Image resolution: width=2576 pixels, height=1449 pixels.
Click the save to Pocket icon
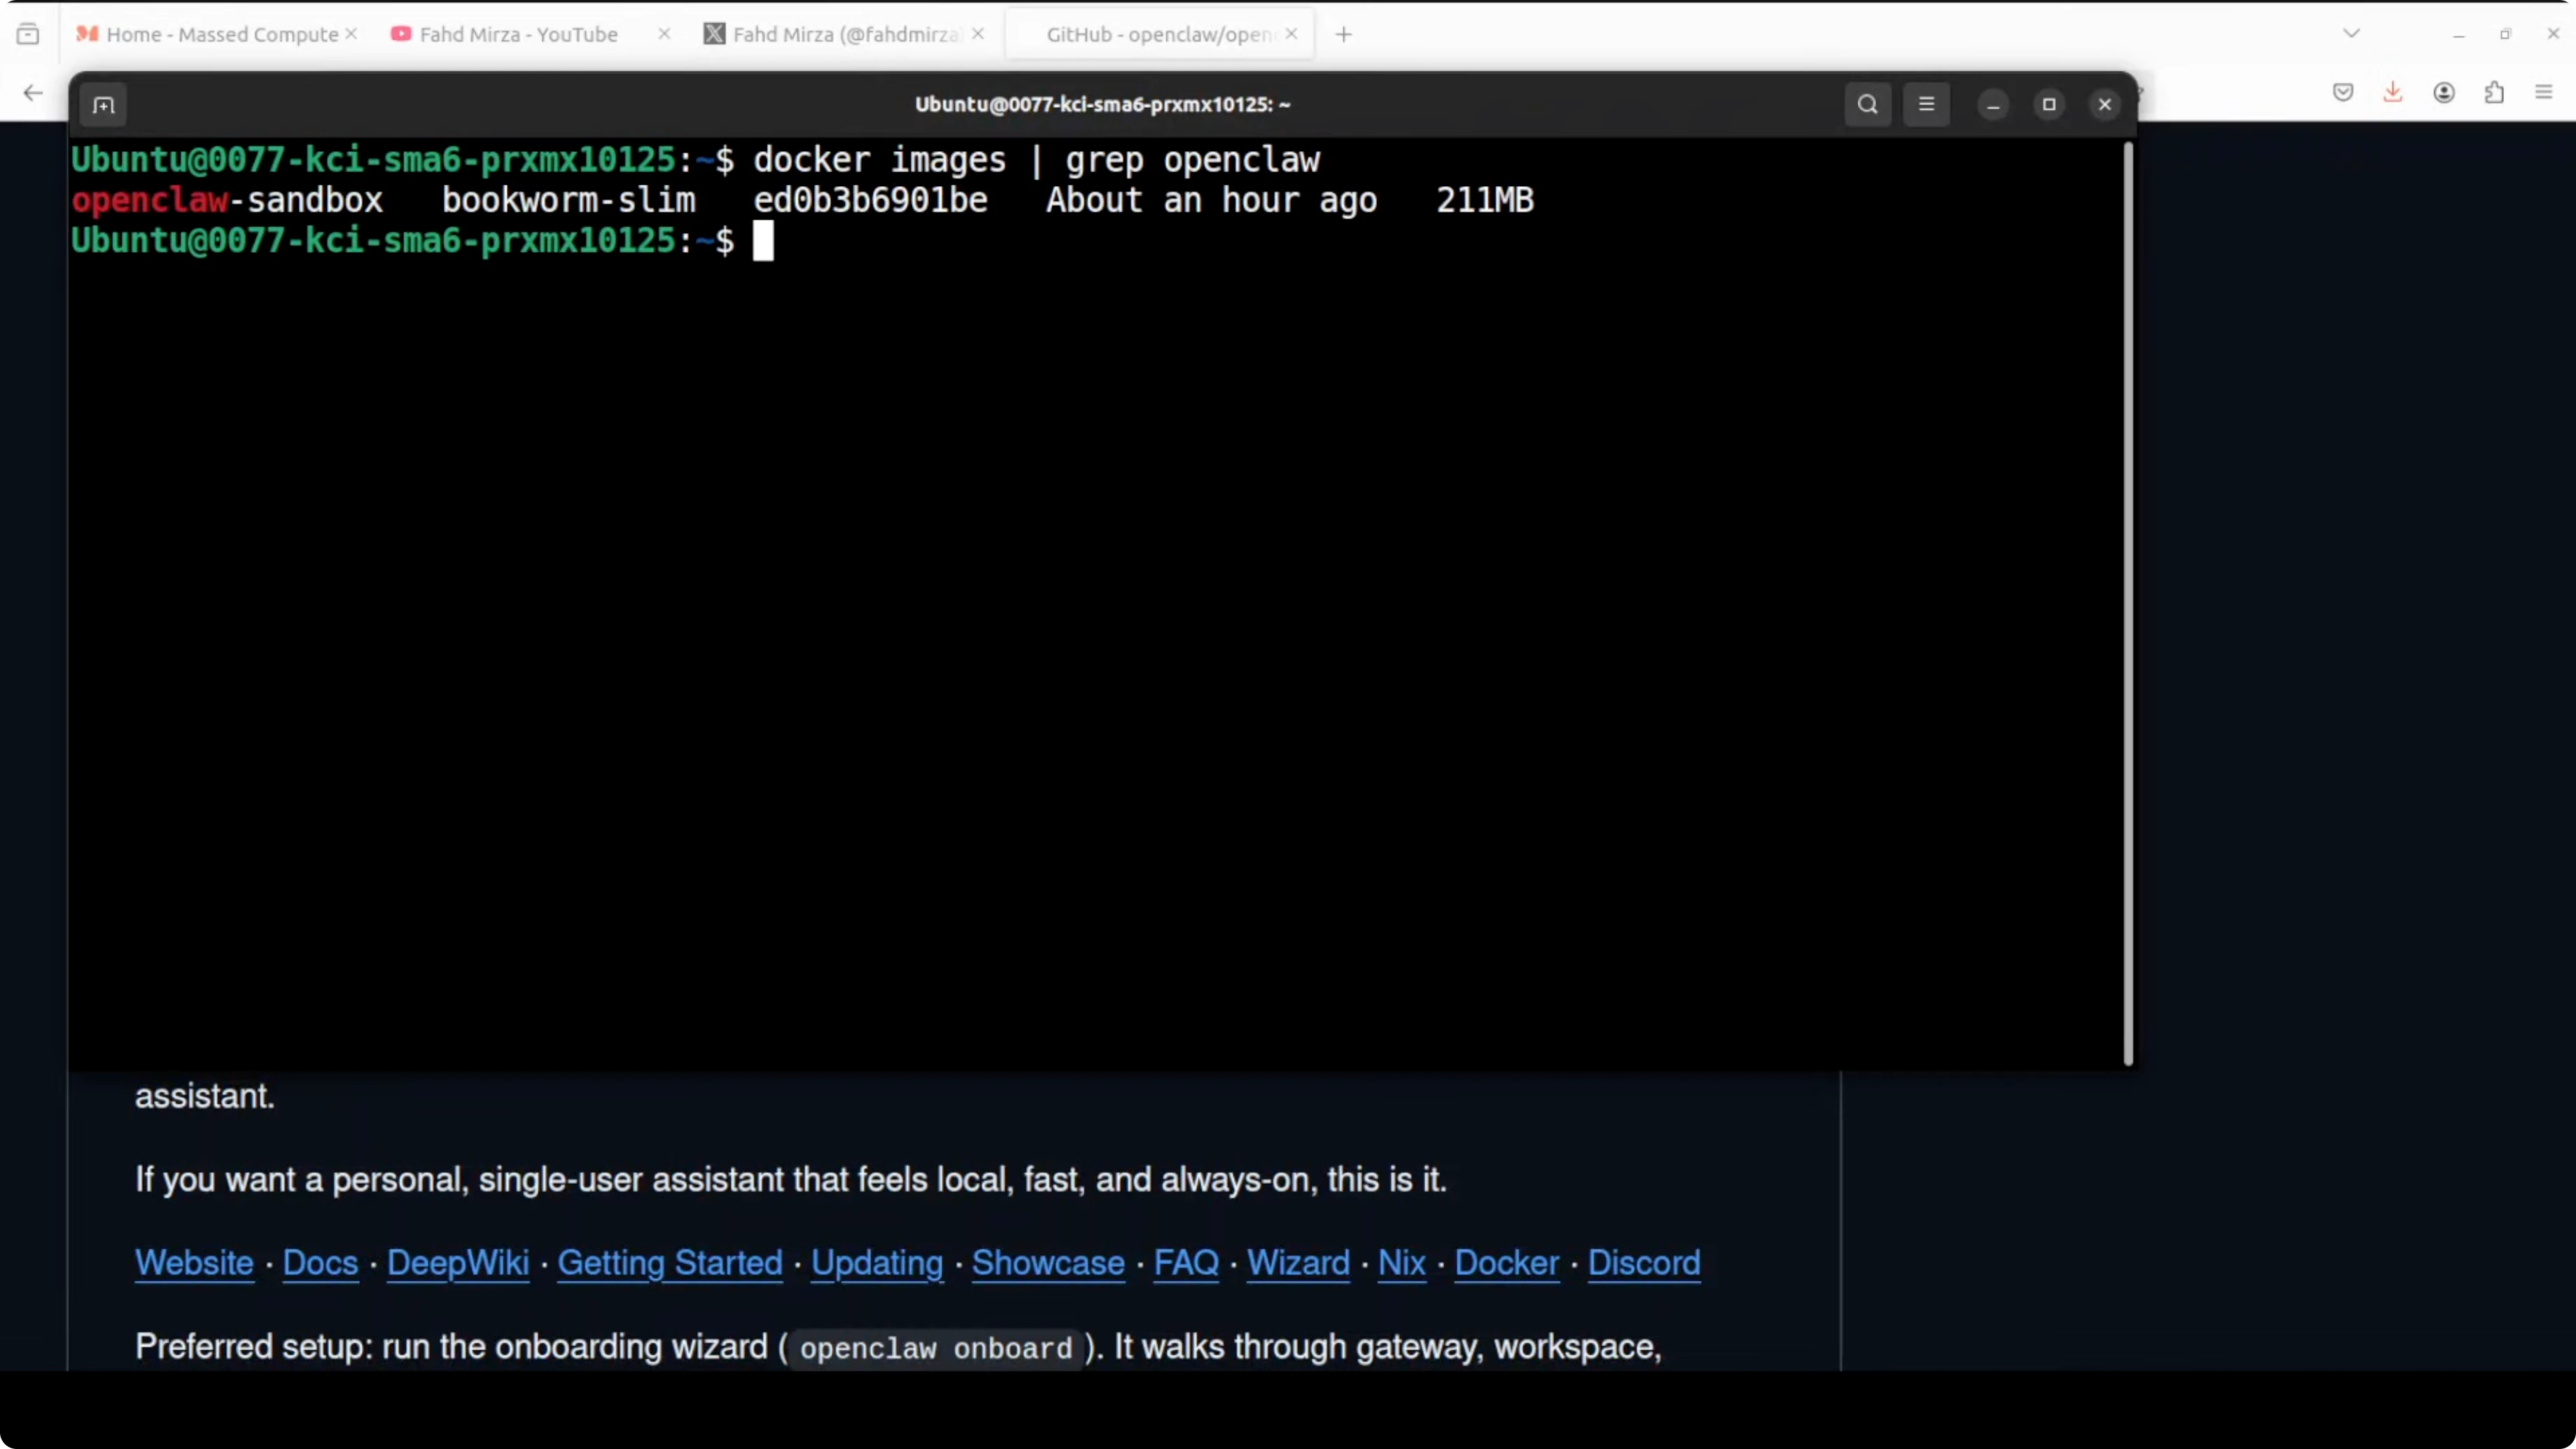coord(2342,92)
